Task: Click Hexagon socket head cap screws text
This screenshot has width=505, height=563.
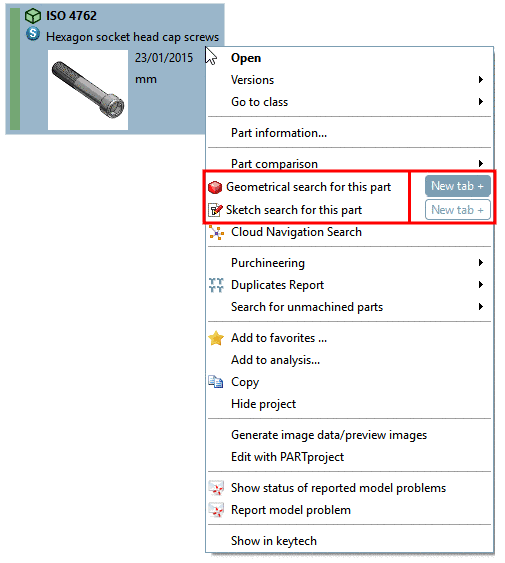Action: coord(132,37)
